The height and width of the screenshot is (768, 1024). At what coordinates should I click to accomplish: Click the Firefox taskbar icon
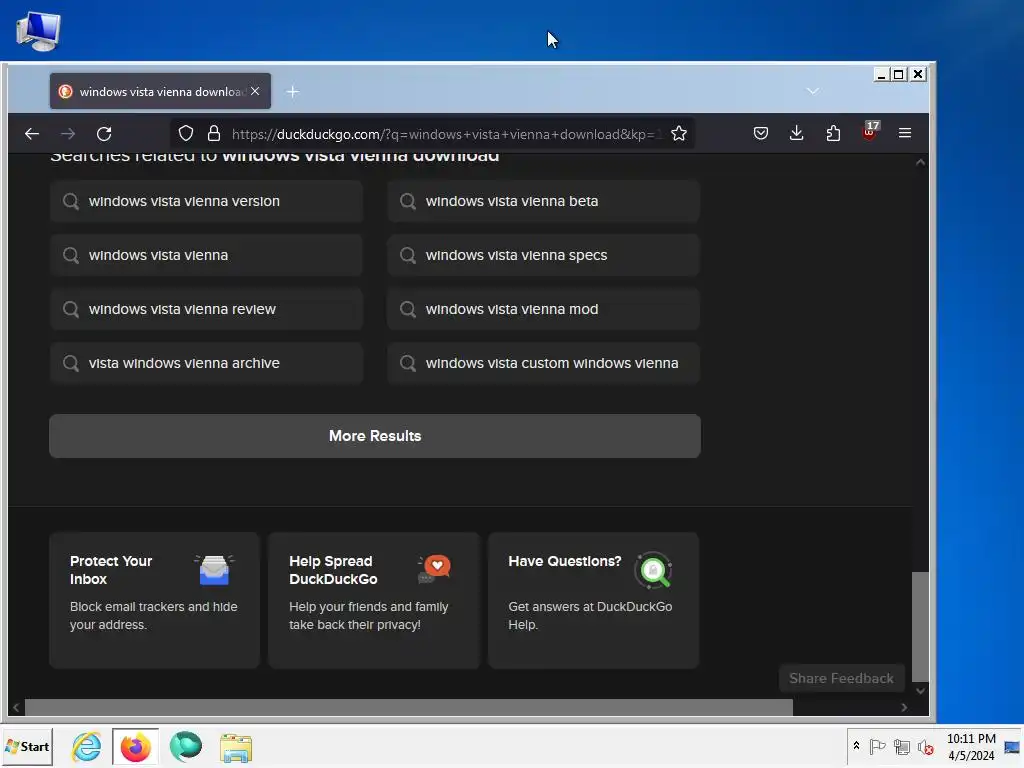tap(136, 747)
